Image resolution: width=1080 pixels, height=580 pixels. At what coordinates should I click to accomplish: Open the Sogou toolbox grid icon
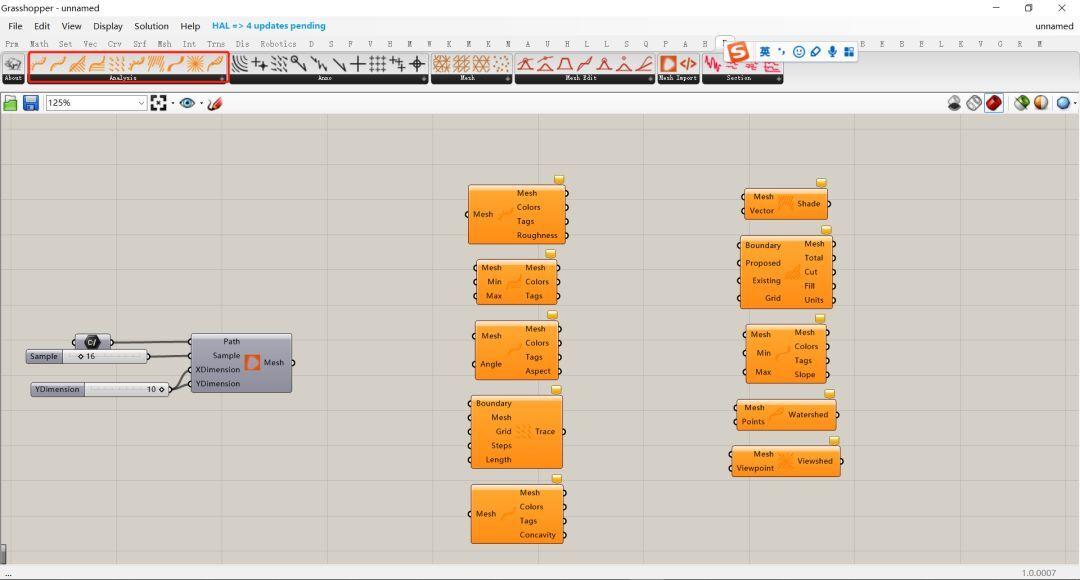point(849,52)
